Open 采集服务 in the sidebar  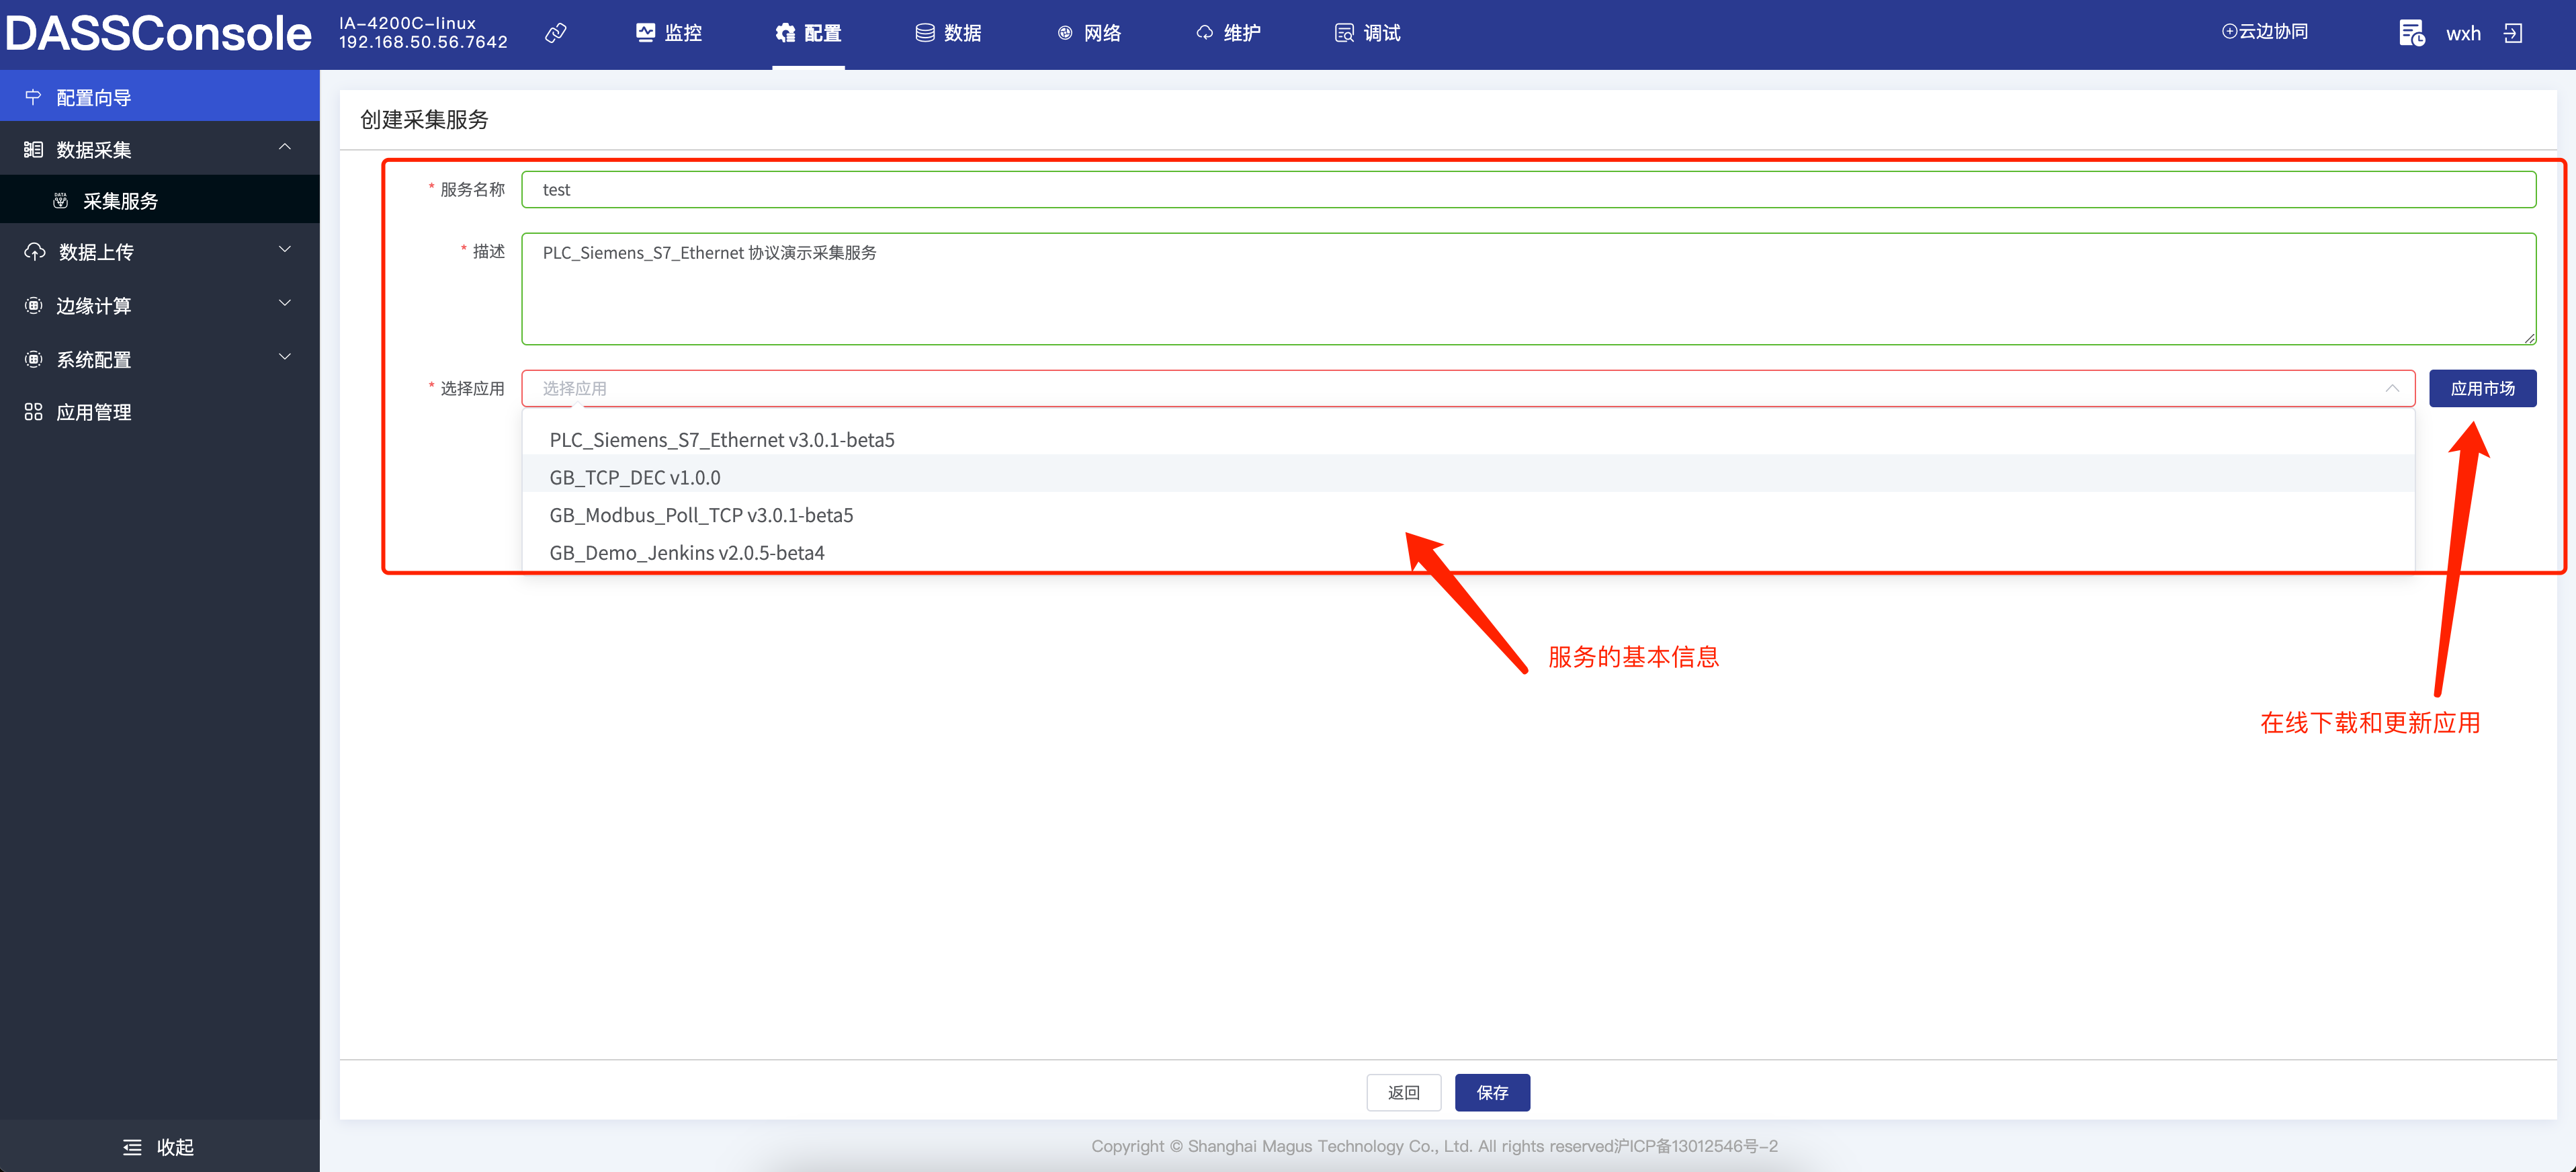point(160,201)
